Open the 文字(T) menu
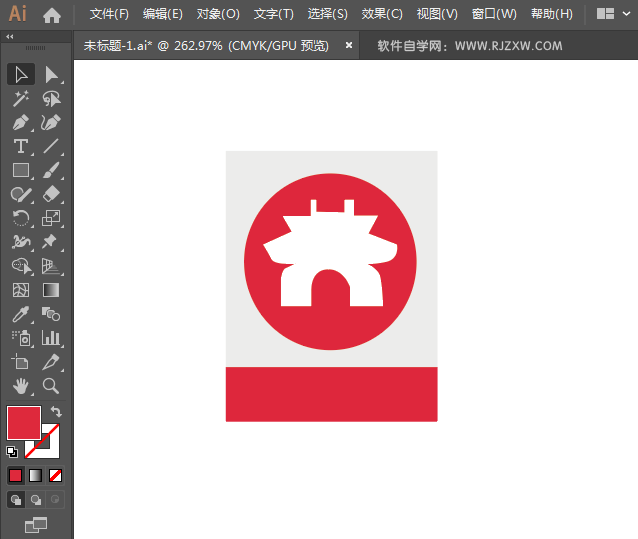This screenshot has height=539, width=638. [273, 14]
